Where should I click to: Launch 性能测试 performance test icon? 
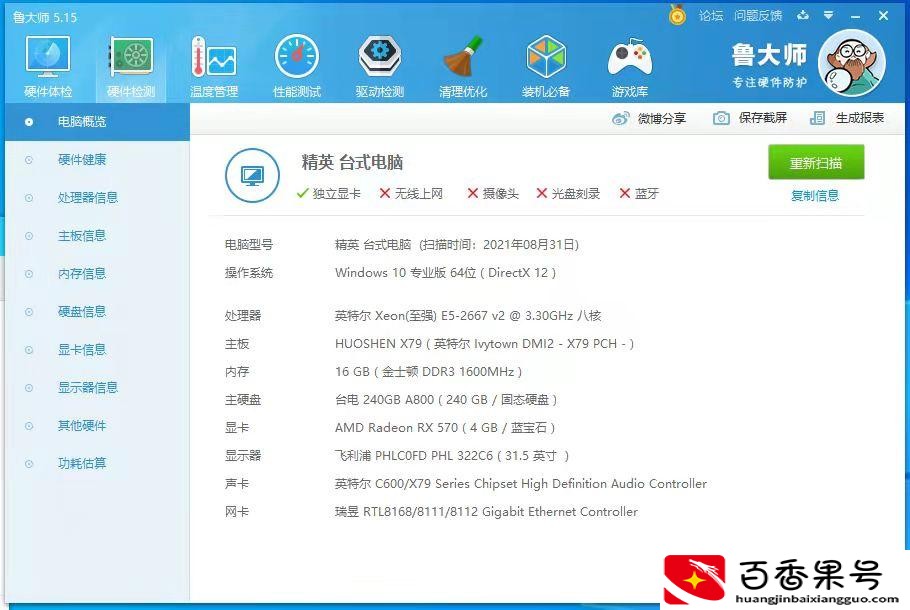click(297, 57)
